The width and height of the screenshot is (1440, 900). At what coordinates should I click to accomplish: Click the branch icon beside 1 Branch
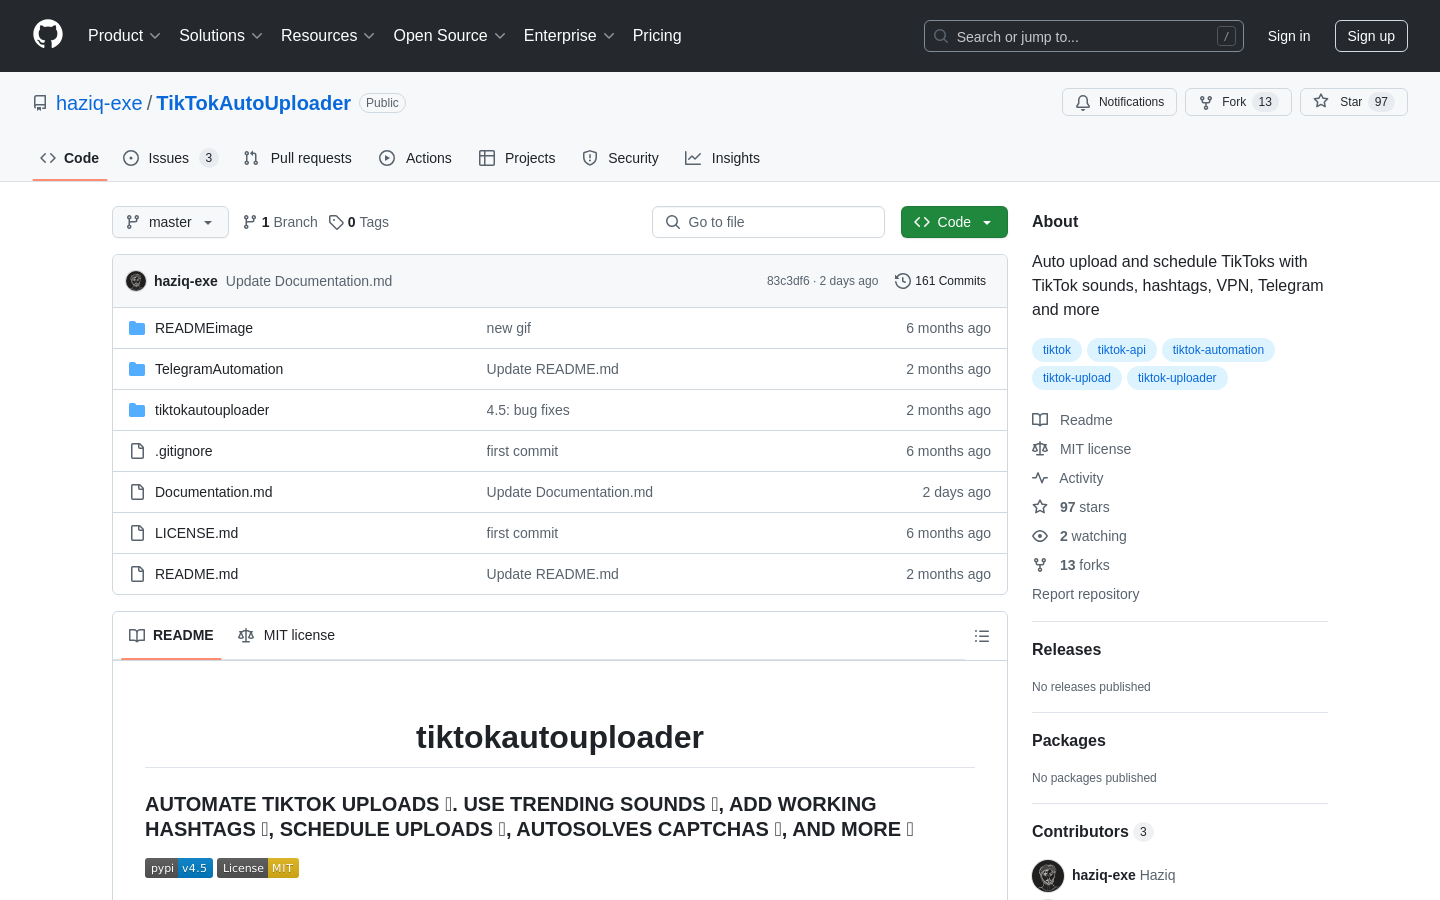250,222
